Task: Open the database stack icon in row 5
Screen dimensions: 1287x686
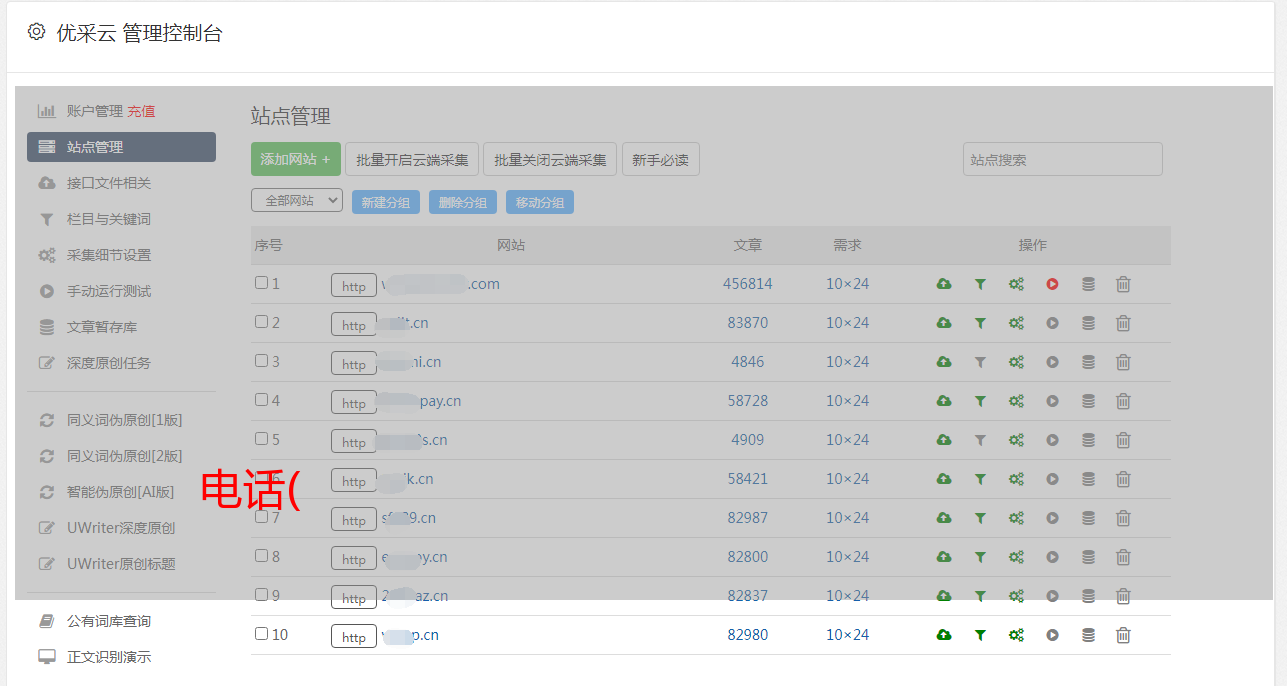Action: click(x=1088, y=440)
